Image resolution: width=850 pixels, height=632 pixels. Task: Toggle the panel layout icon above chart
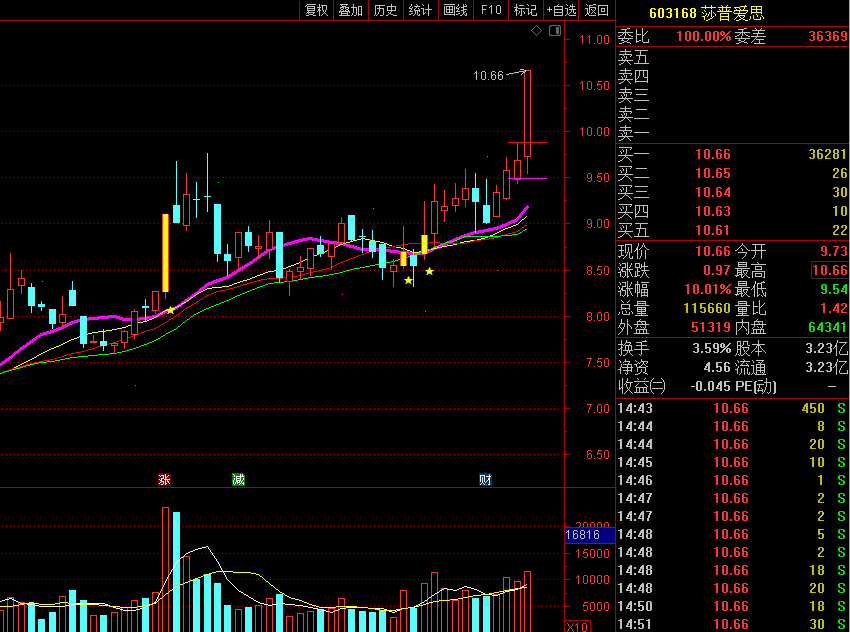coord(555,31)
